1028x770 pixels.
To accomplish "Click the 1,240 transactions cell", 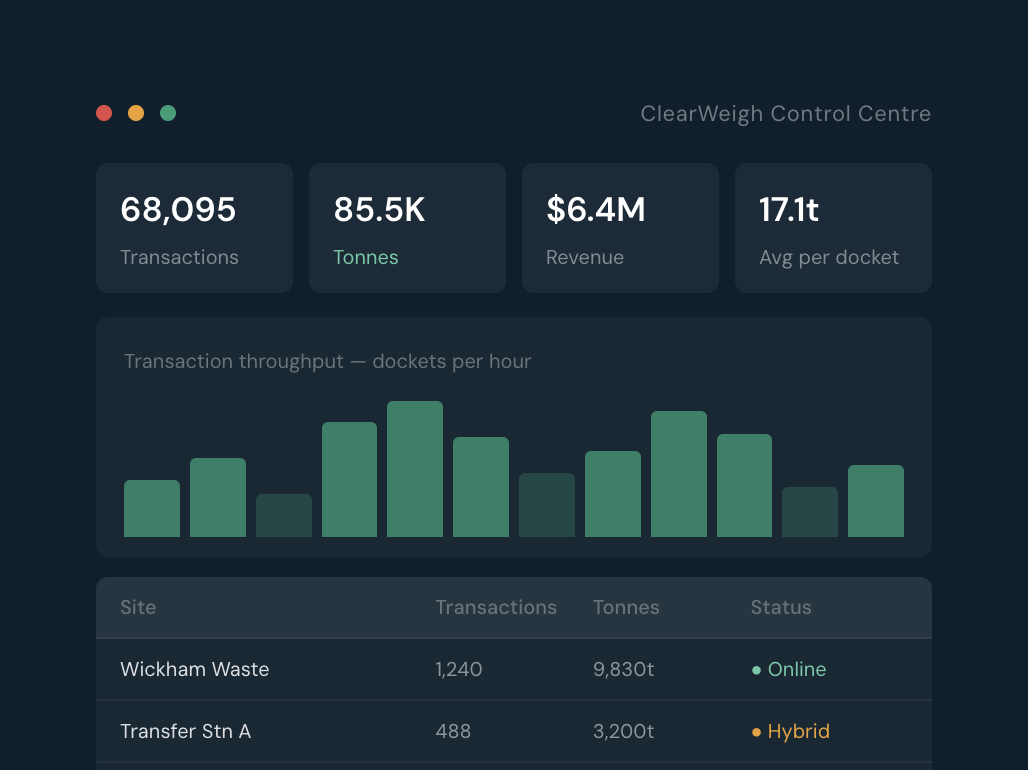I will click(459, 669).
